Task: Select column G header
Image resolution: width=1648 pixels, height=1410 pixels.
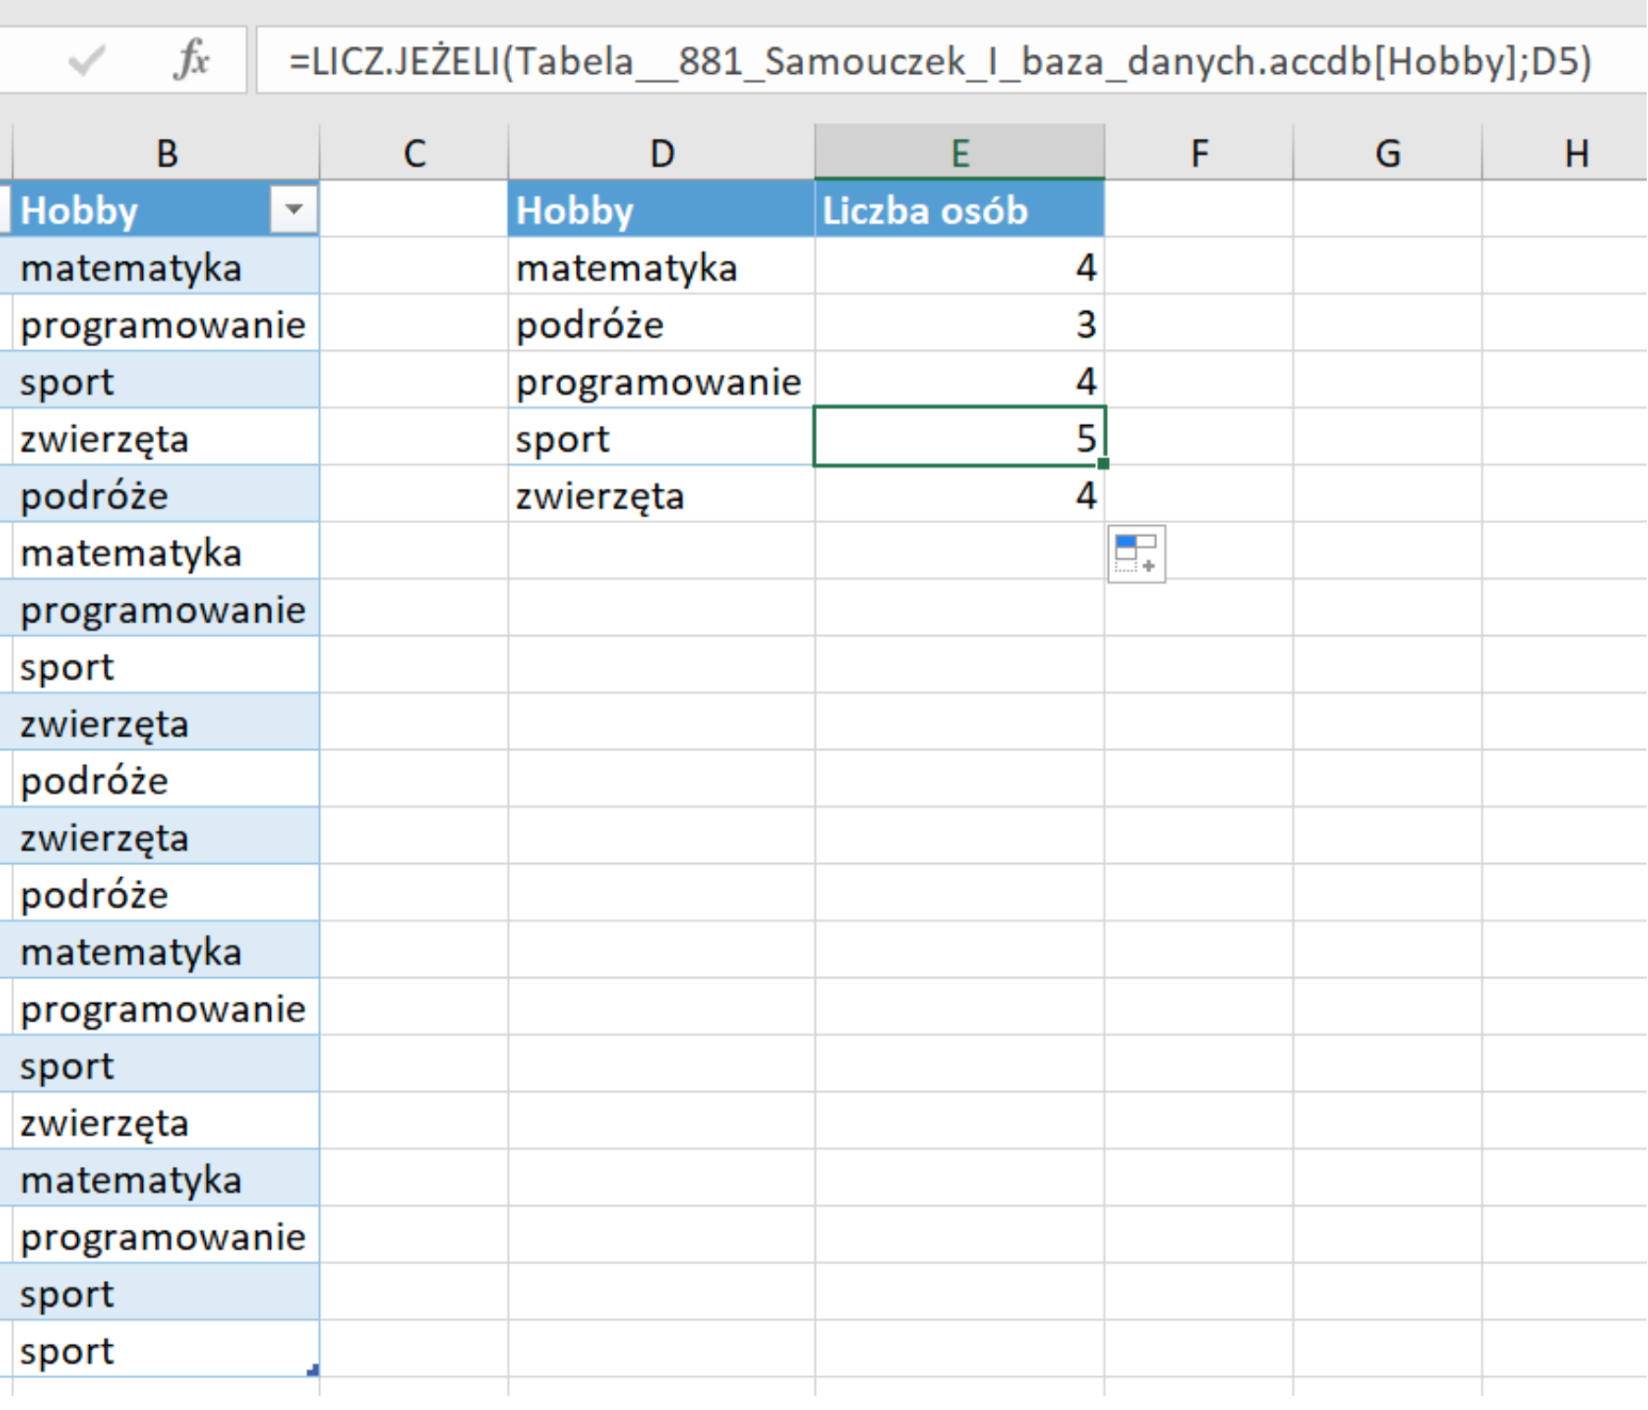Action: pos(1387,153)
